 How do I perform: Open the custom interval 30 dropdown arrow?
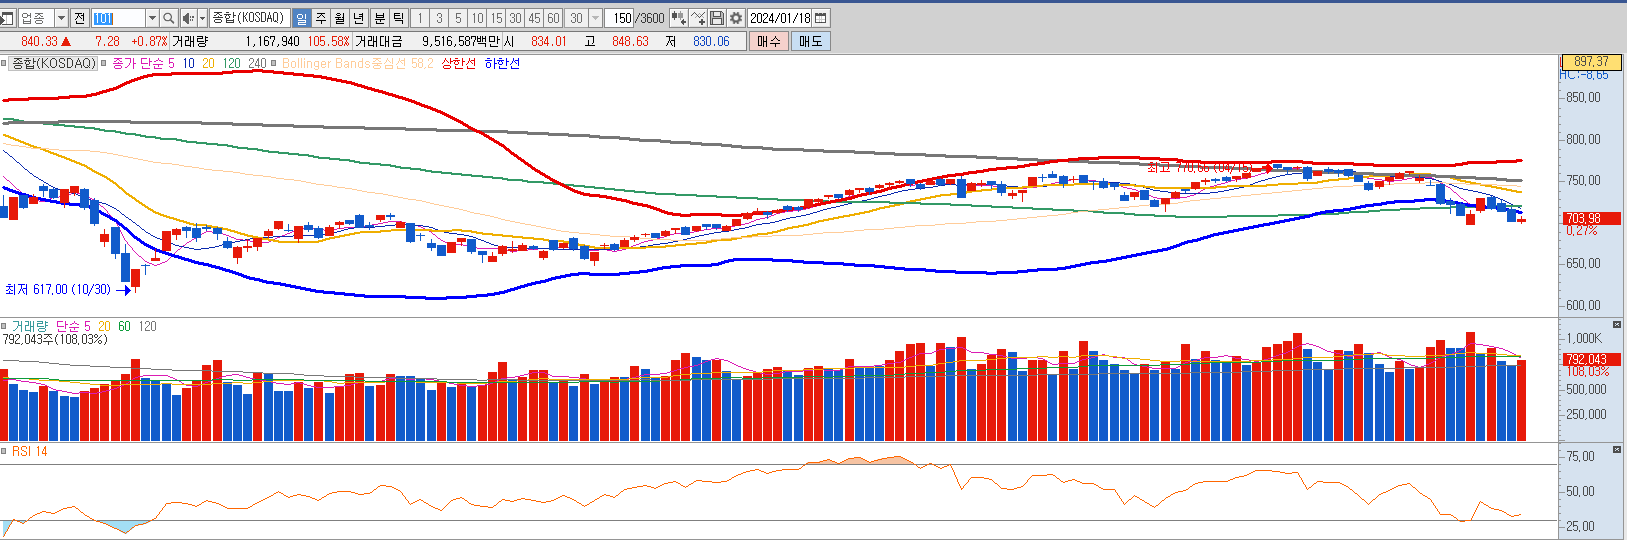point(595,18)
